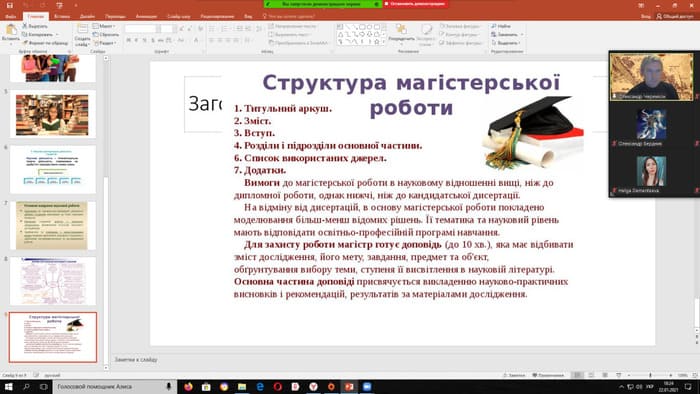This screenshot has height=394, width=700.
Task: Click the zoom slider in the status bar
Action: tap(650, 375)
